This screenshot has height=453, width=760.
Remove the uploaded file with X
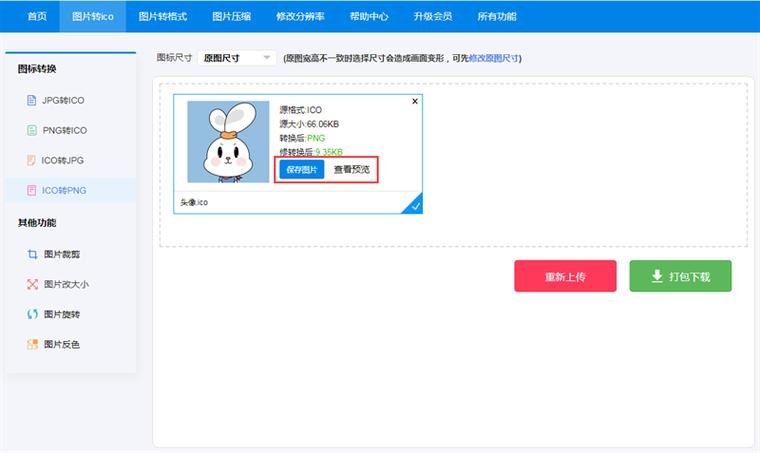pos(415,101)
